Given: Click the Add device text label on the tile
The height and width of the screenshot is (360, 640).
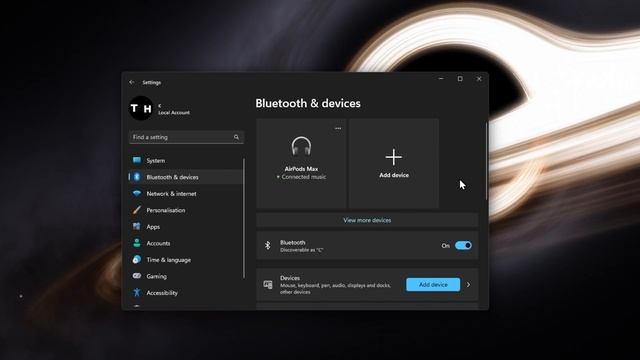Looking at the screenshot, I should 394,175.
